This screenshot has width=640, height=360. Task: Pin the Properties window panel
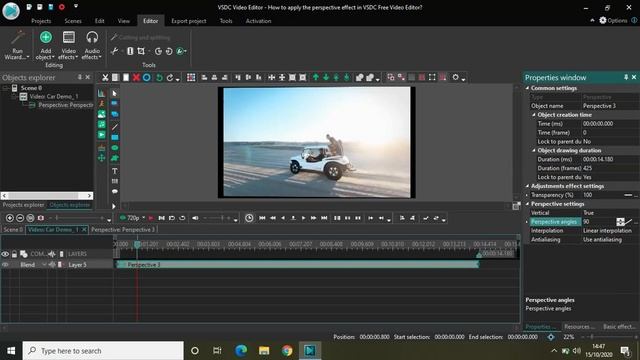[x=626, y=77]
